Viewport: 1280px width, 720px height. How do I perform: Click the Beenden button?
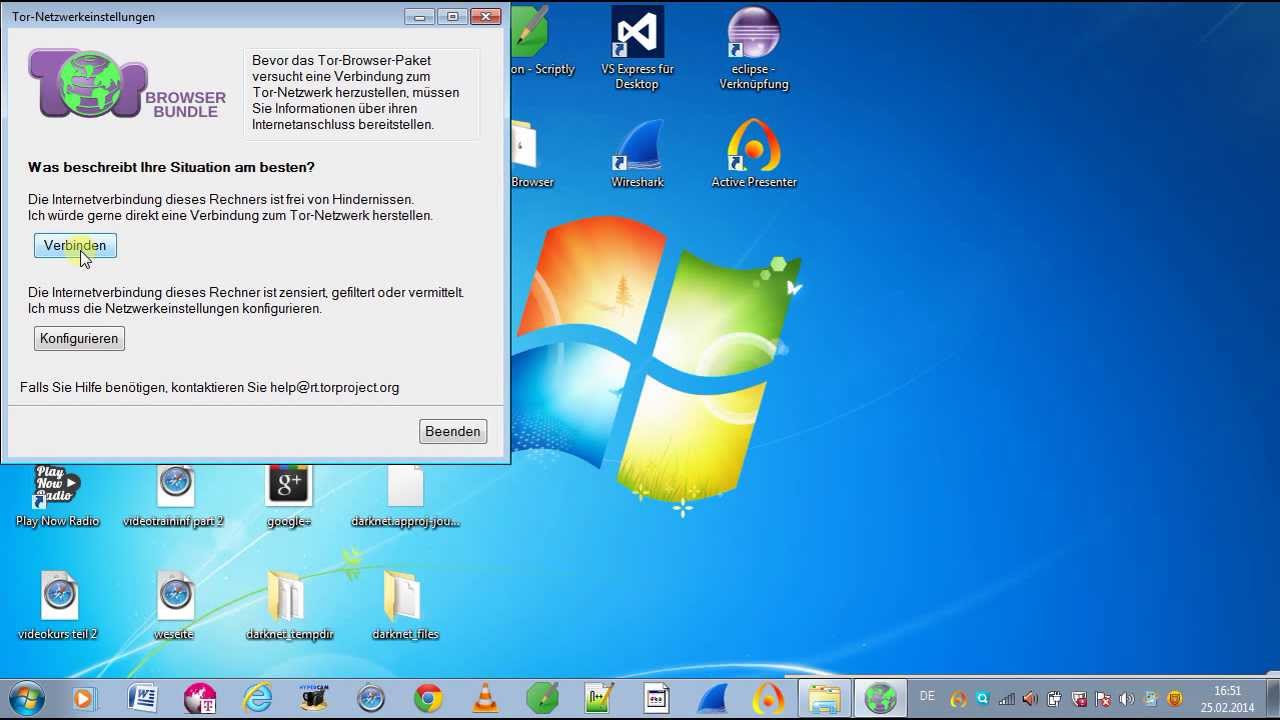coord(453,431)
